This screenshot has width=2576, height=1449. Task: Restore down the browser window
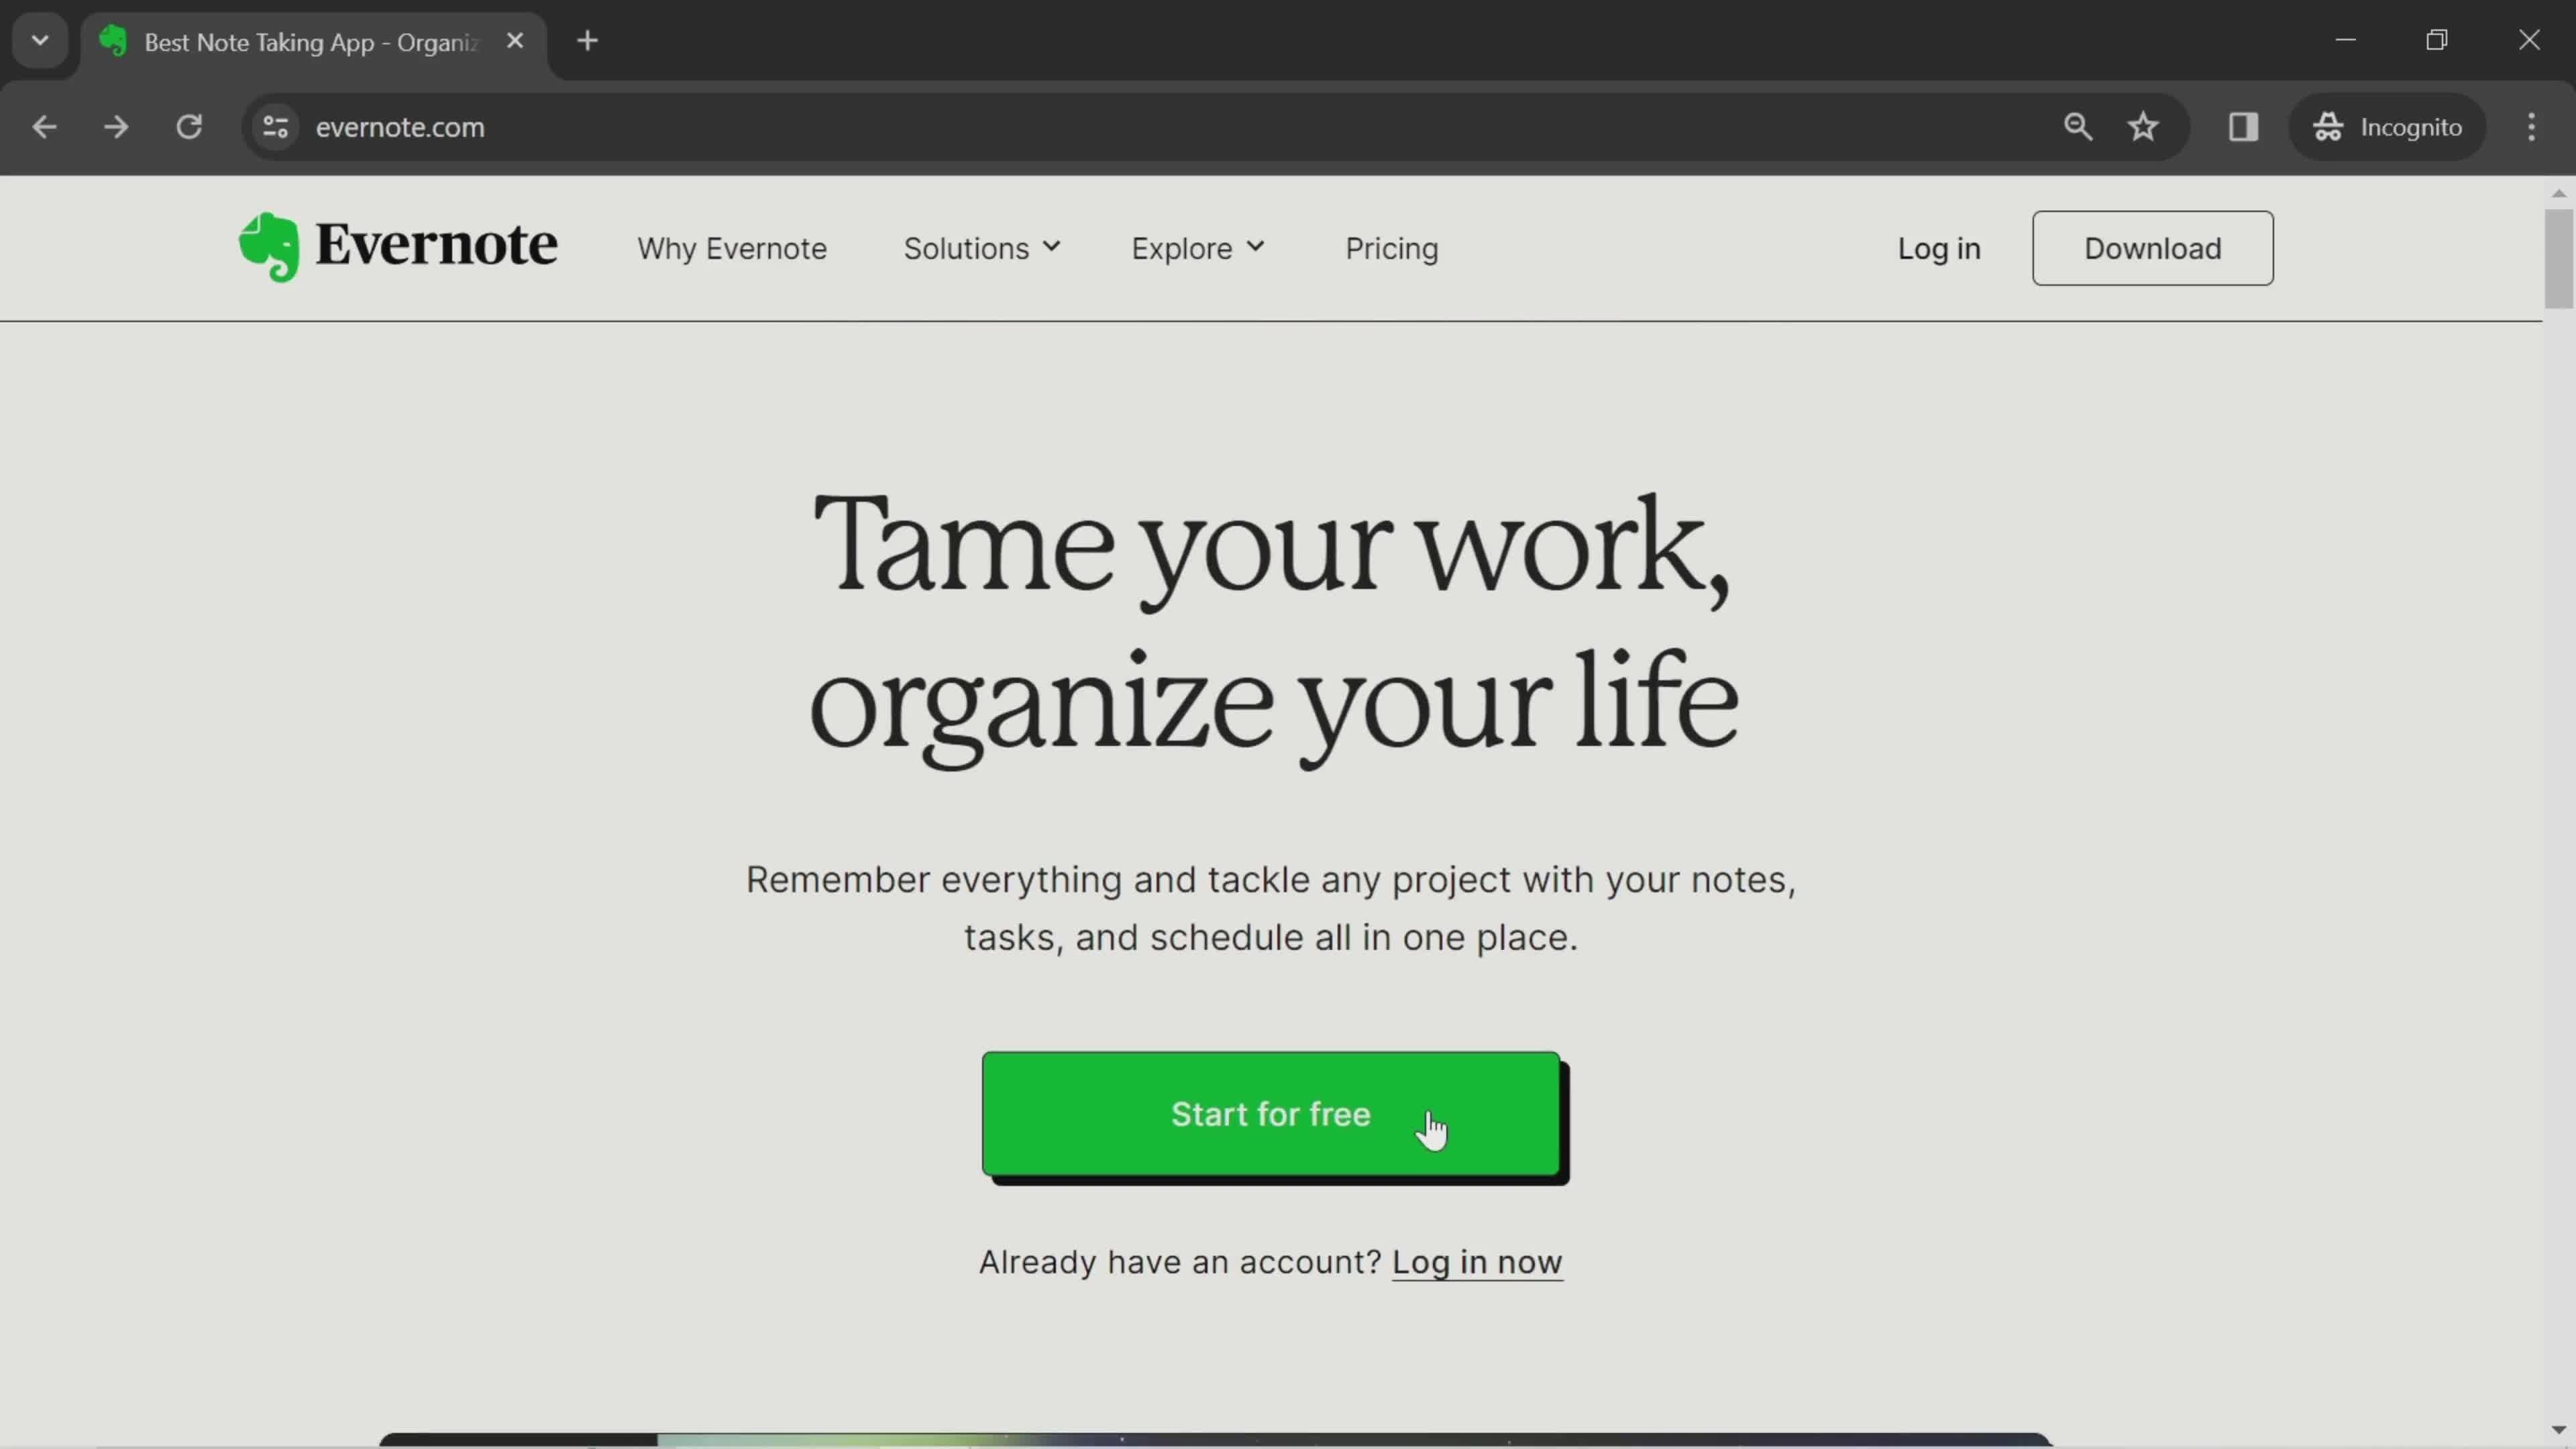click(x=2437, y=41)
